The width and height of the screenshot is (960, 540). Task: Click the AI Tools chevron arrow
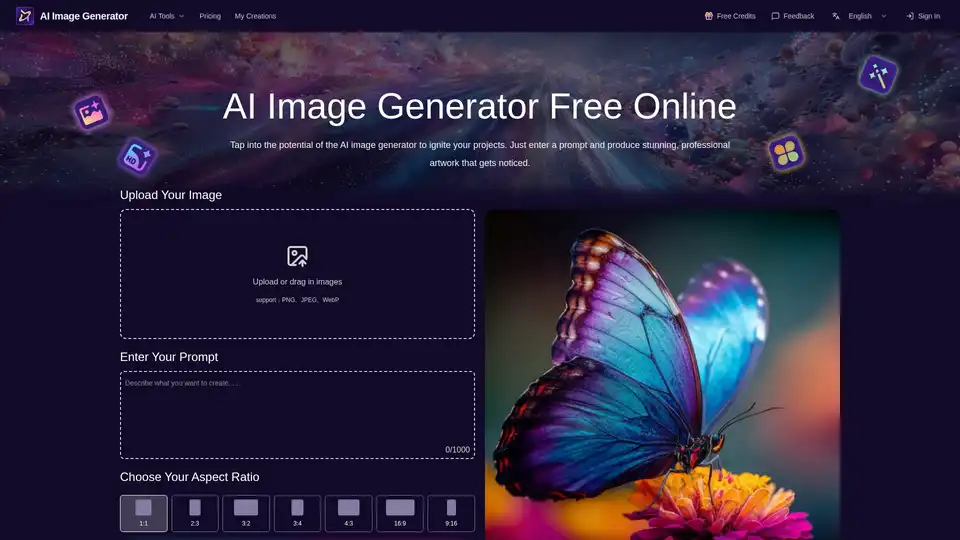[x=181, y=16]
